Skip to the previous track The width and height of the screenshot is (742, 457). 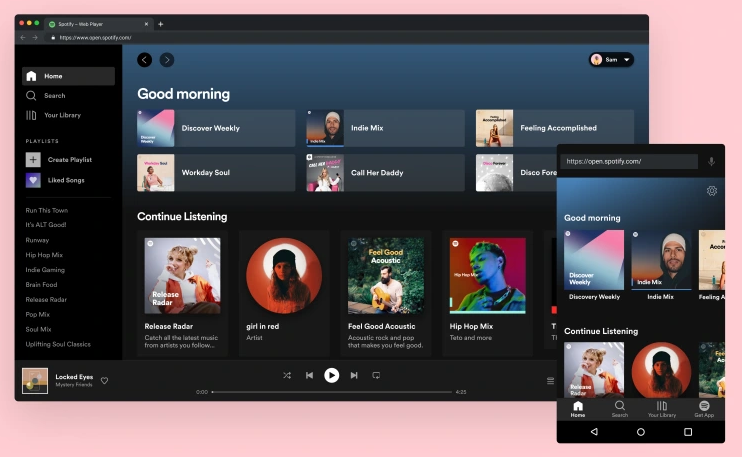[309, 375]
